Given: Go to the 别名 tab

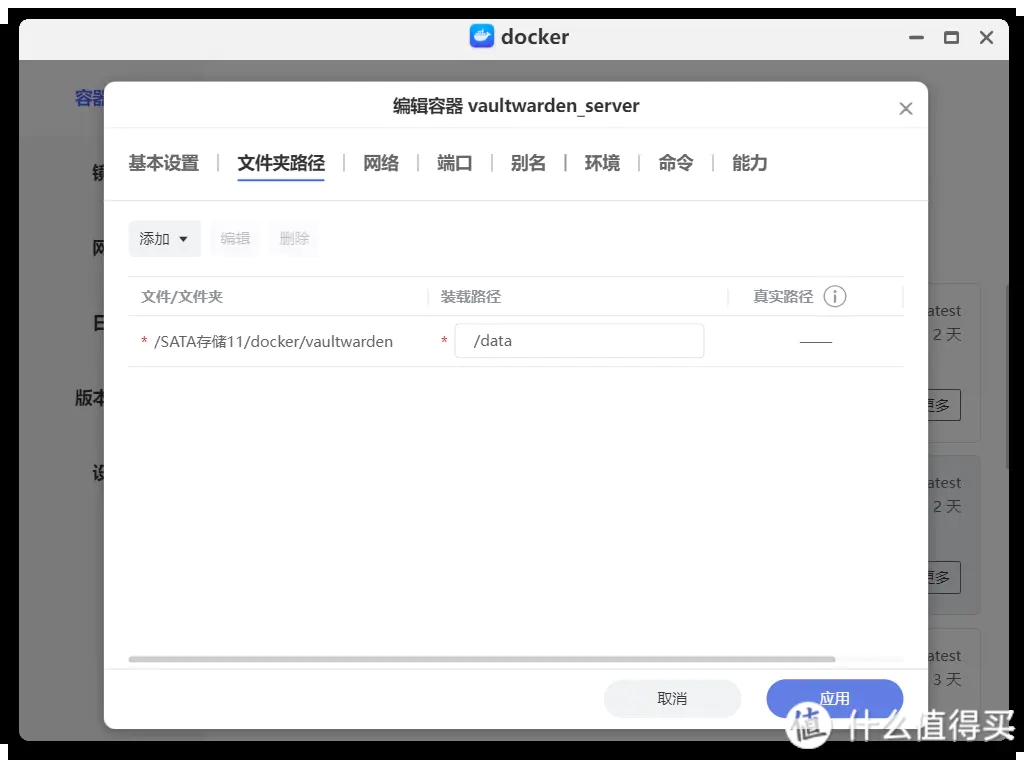Looking at the screenshot, I should [x=528, y=163].
